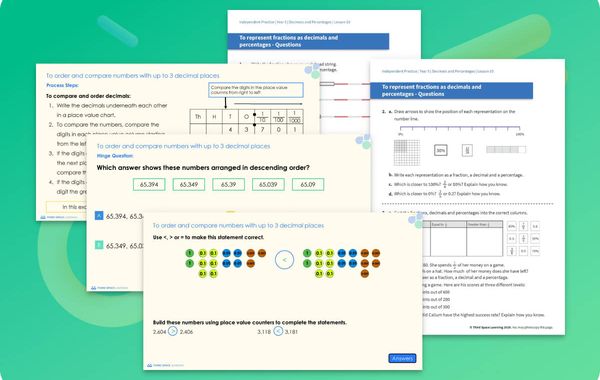Click 'Which answer shows these numbers arranged' question
The height and width of the screenshot is (380, 600).
[x=203, y=168]
